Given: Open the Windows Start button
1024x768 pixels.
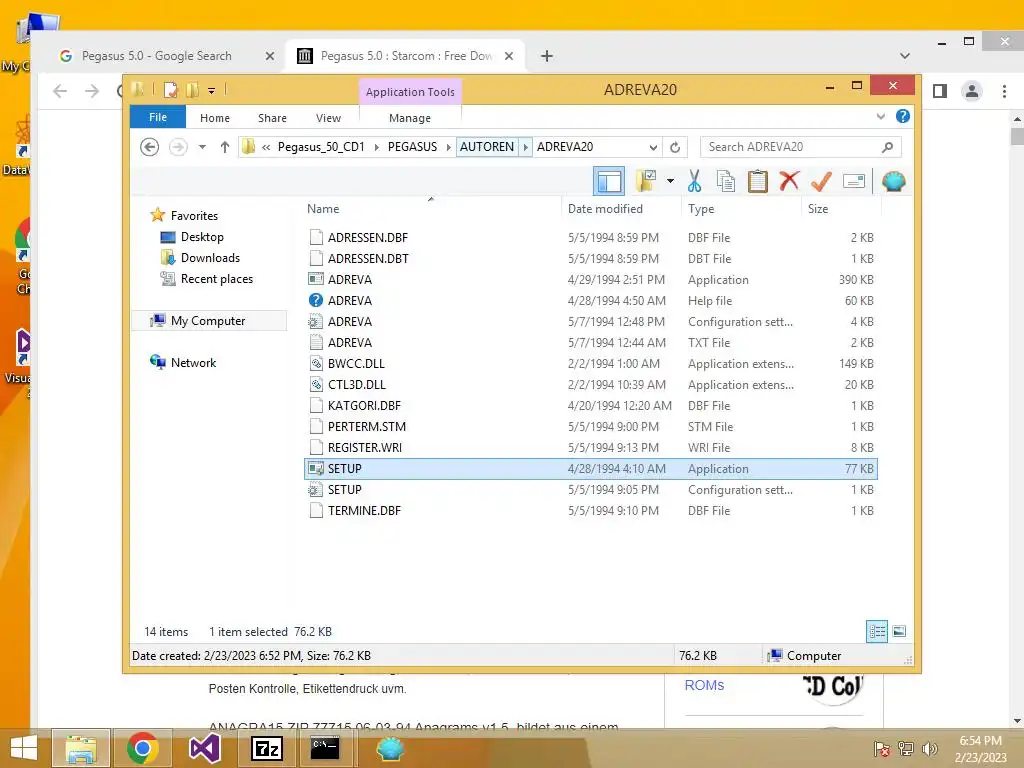Looking at the screenshot, I should tap(24, 748).
